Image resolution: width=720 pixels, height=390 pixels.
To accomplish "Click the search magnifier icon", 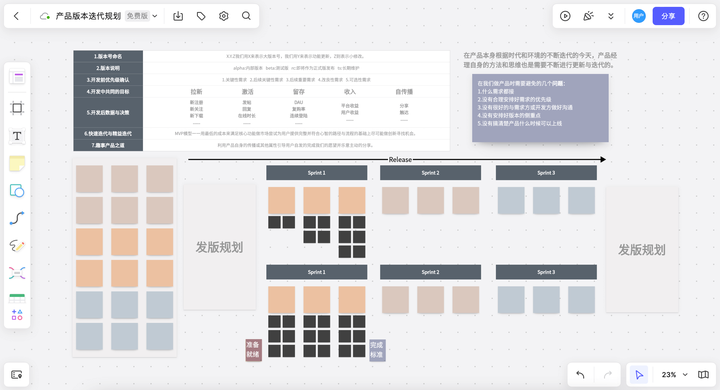I will 247,16.
